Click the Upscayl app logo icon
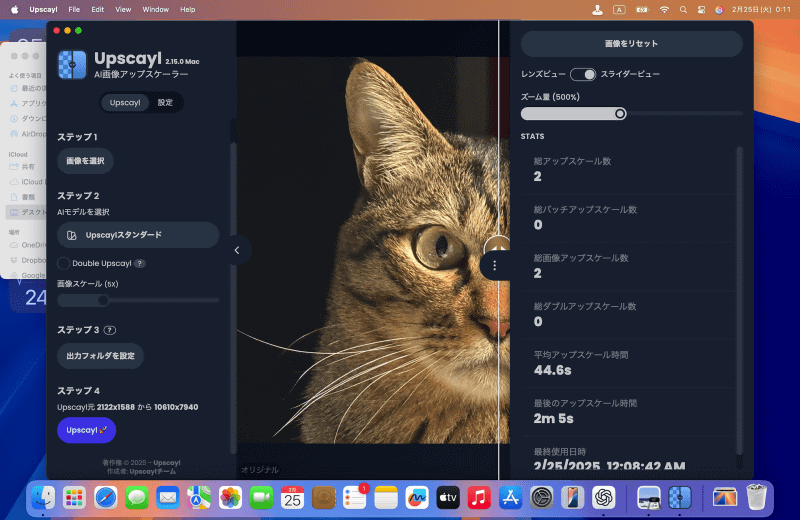This screenshot has height=520, width=800. pos(72,65)
